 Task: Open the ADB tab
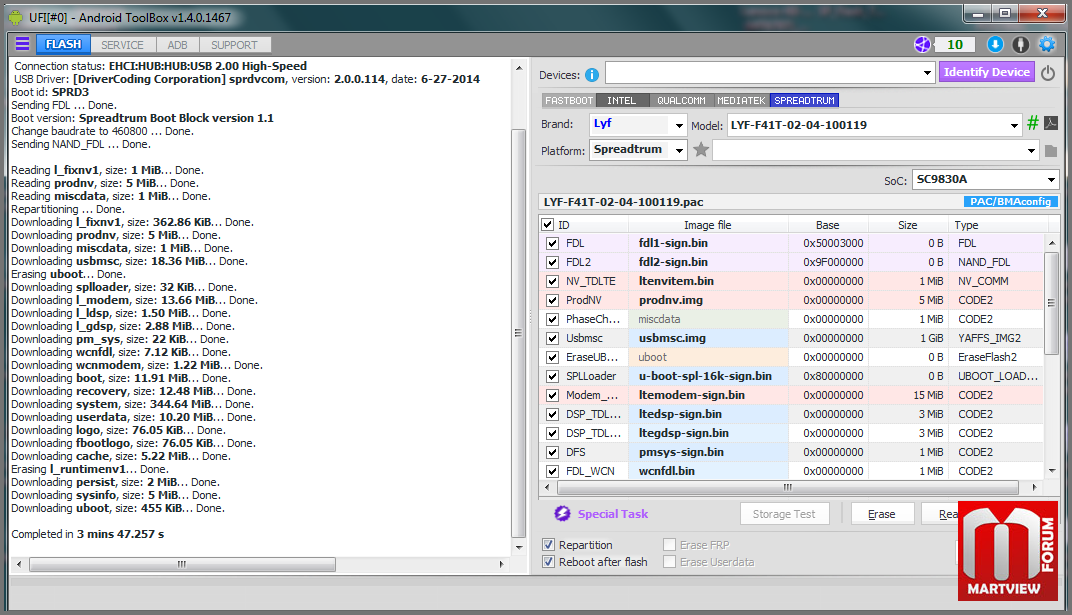click(x=177, y=45)
